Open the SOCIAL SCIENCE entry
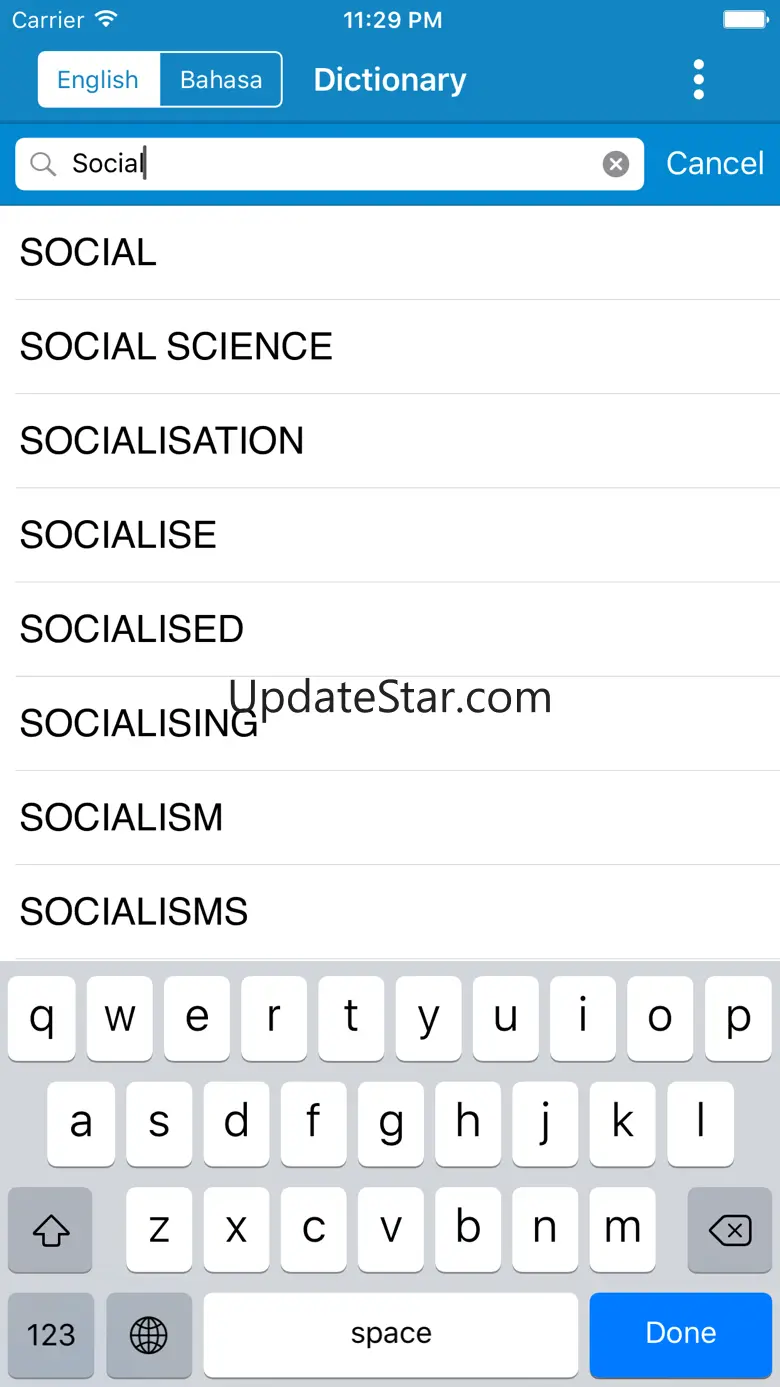 (176, 347)
